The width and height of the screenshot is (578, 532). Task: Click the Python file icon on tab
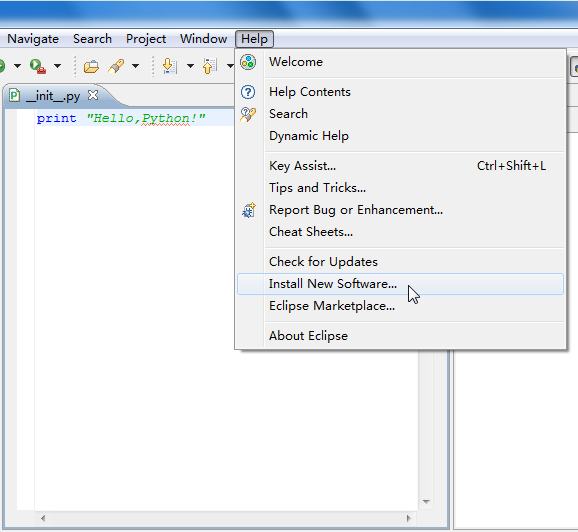[x=14, y=95]
